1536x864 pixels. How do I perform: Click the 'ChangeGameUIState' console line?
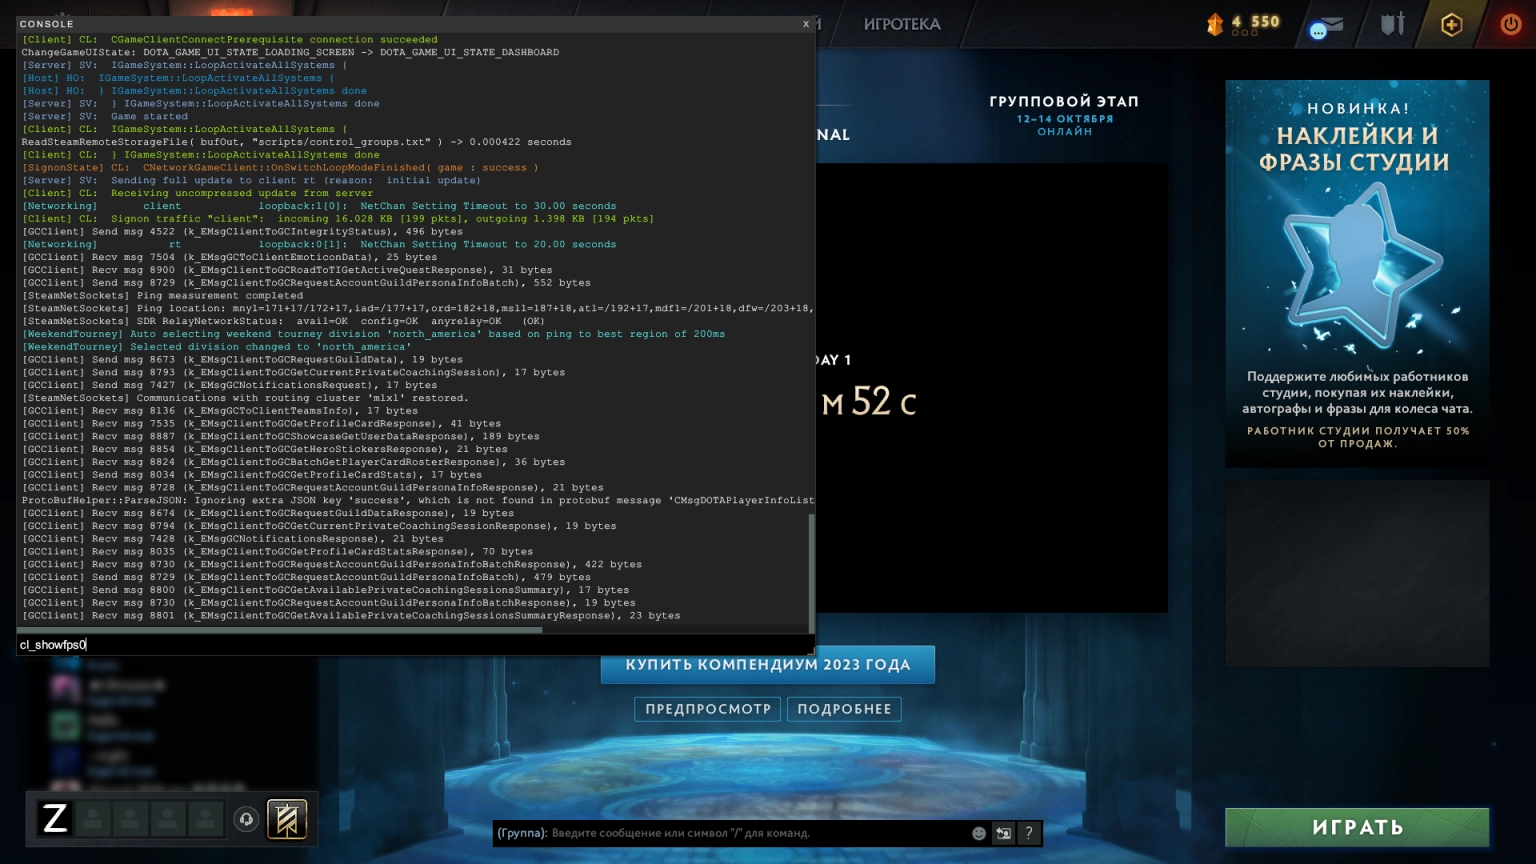coord(290,52)
